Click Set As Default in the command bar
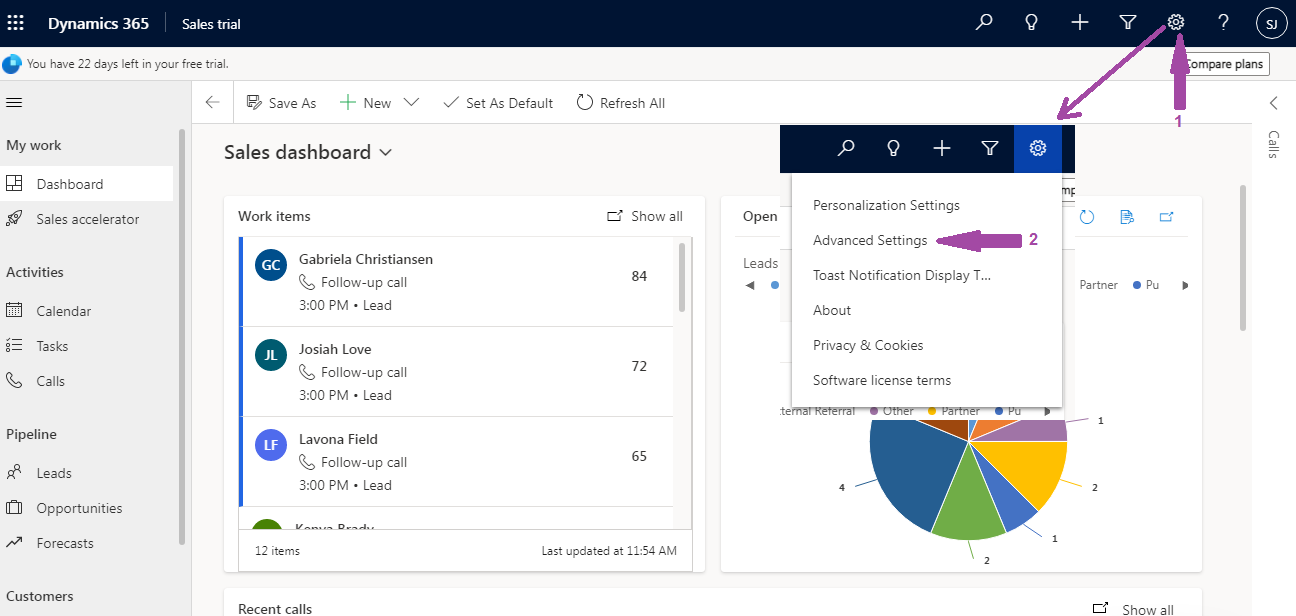This screenshot has width=1296, height=616. pos(498,103)
